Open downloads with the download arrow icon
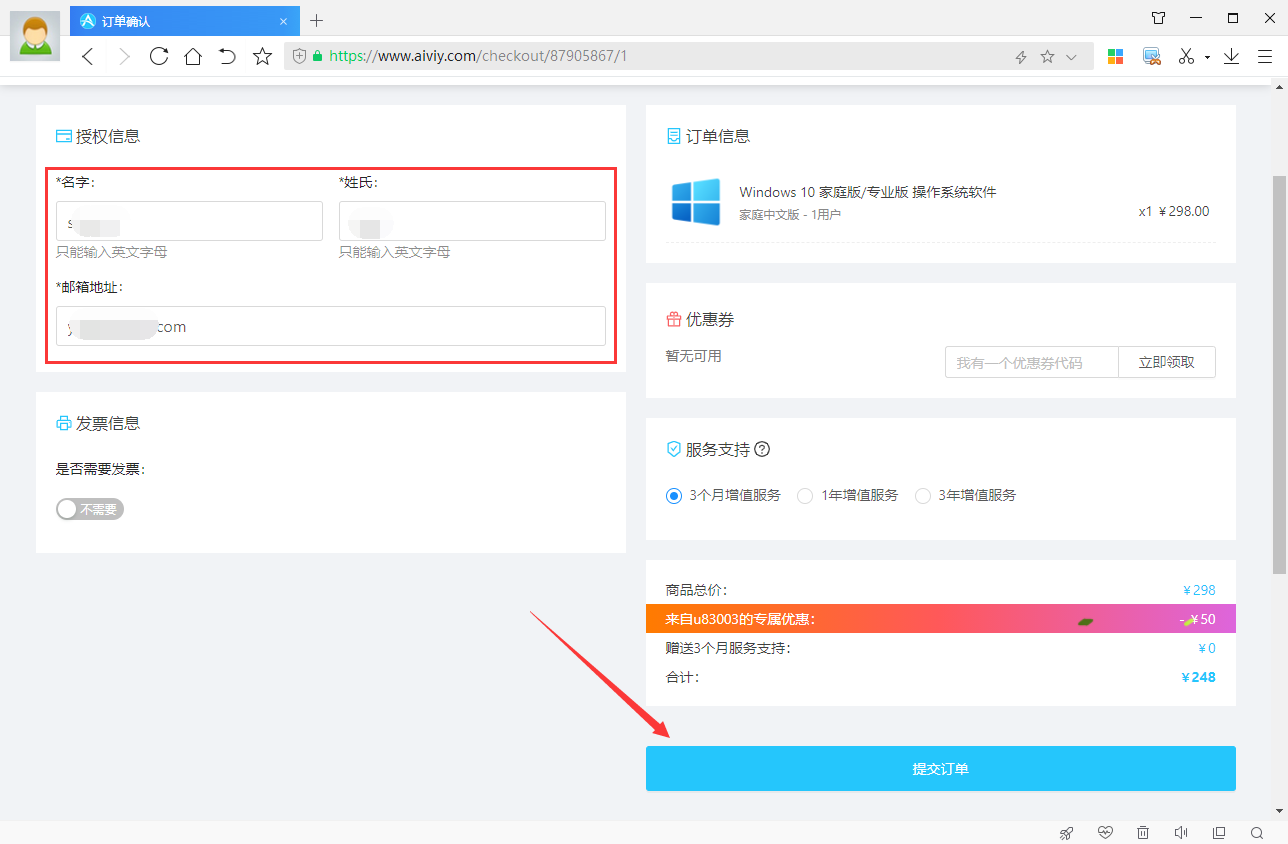Screen dimensions: 1288x844 coord(1232,57)
